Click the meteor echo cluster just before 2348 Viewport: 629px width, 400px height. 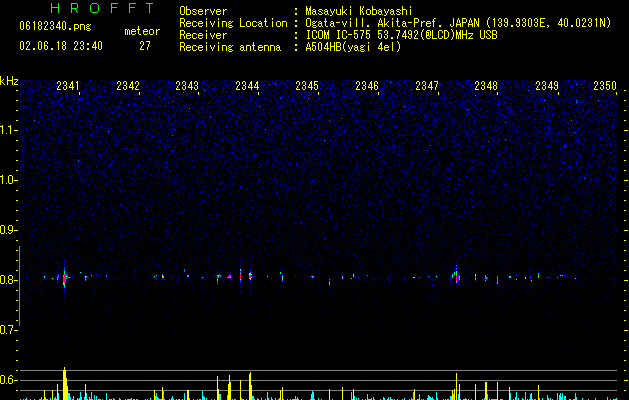[456, 276]
